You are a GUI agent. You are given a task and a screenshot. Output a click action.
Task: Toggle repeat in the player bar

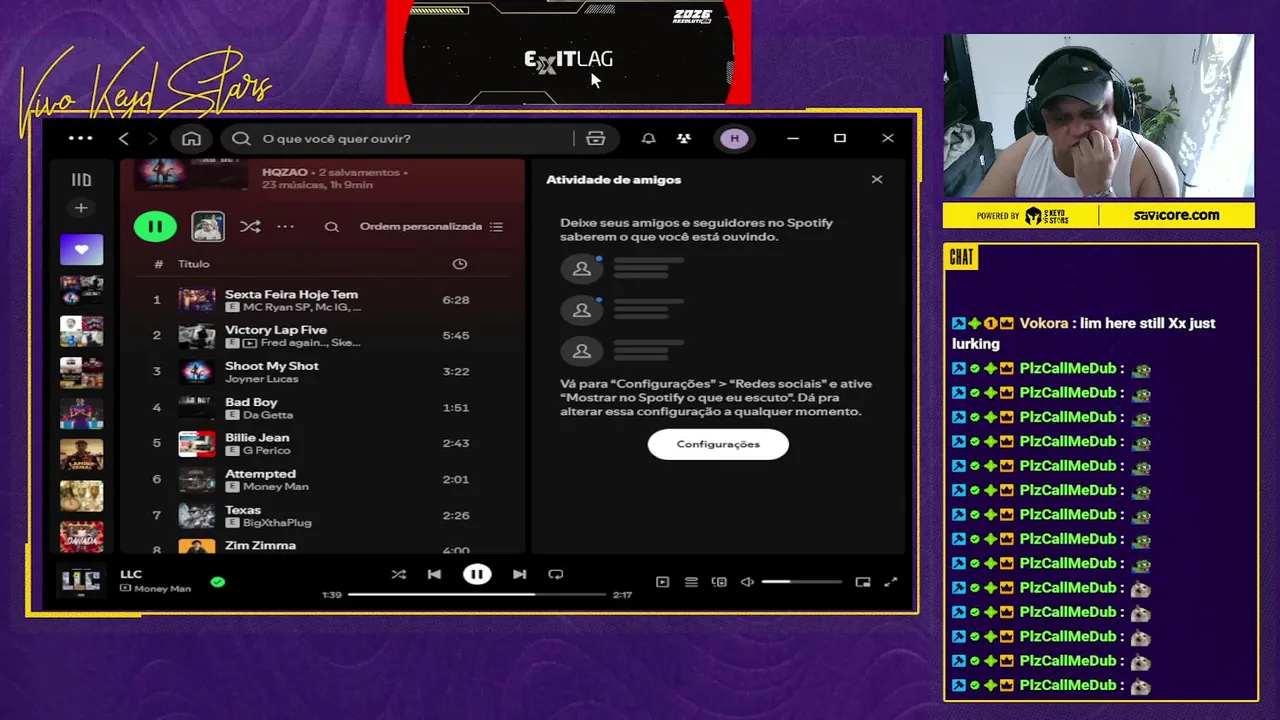[556, 574]
